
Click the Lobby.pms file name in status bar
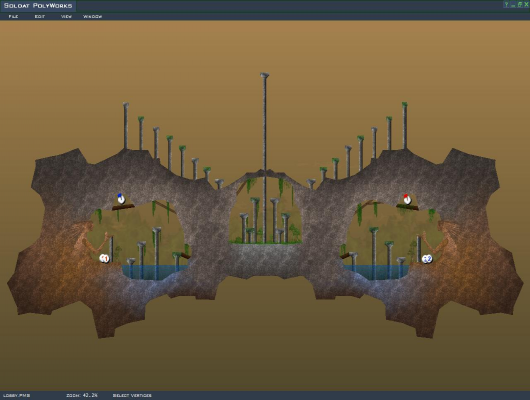click(x=17, y=395)
